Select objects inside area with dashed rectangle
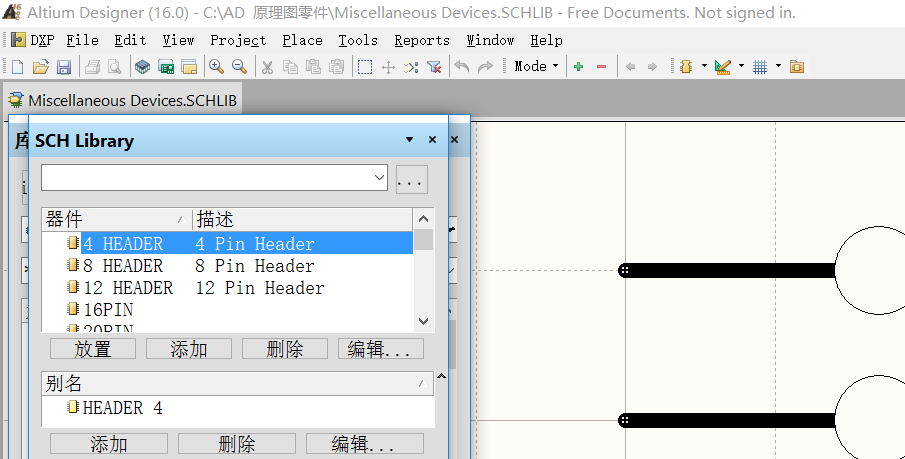The width and height of the screenshot is (905, 459). (x=365, y=67)
